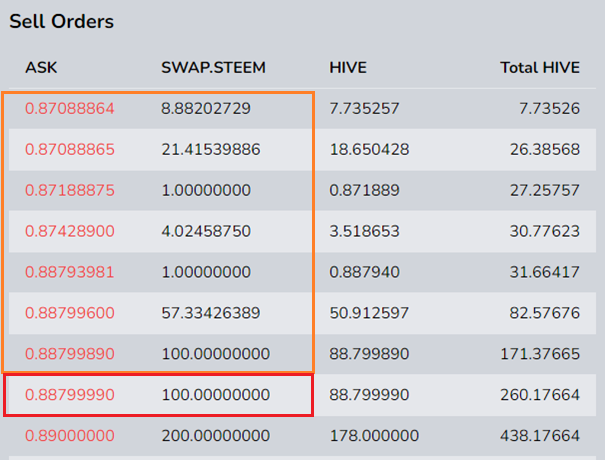Click the HIVE column header
This screenshot has height=460, width=605.
click(x=348, y=68)
